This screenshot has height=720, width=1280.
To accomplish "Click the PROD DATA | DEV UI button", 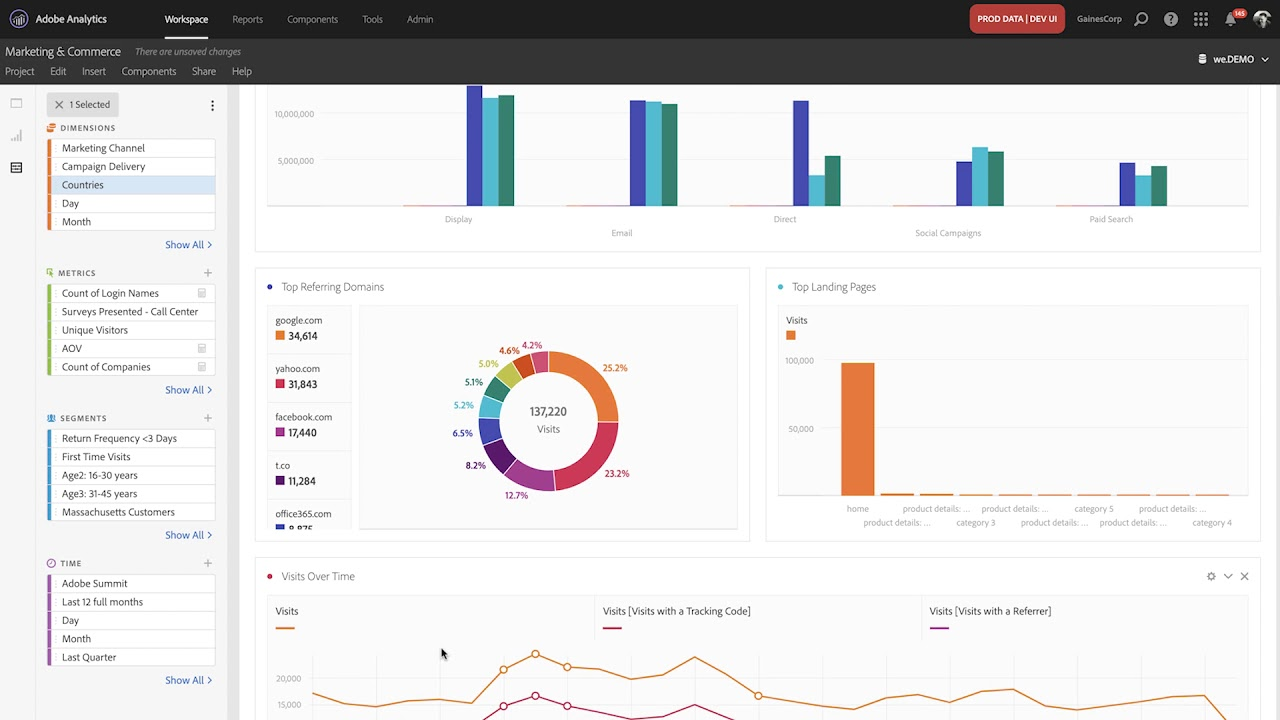I will tap(1016, 19).
